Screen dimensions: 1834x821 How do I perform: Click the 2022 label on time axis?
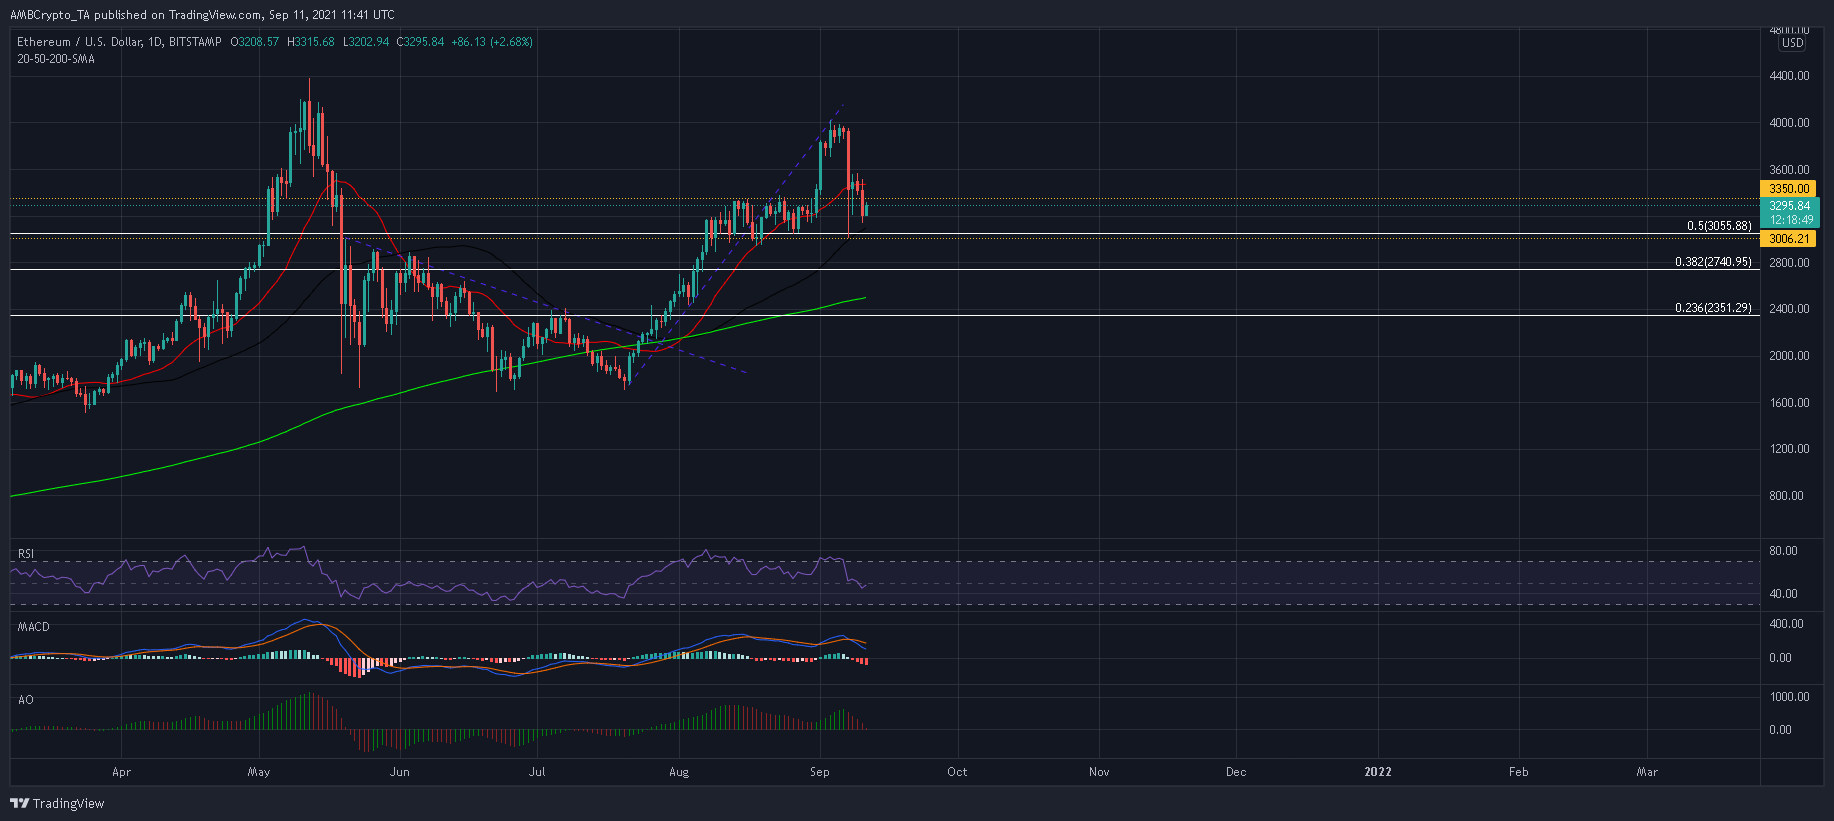1378,772
